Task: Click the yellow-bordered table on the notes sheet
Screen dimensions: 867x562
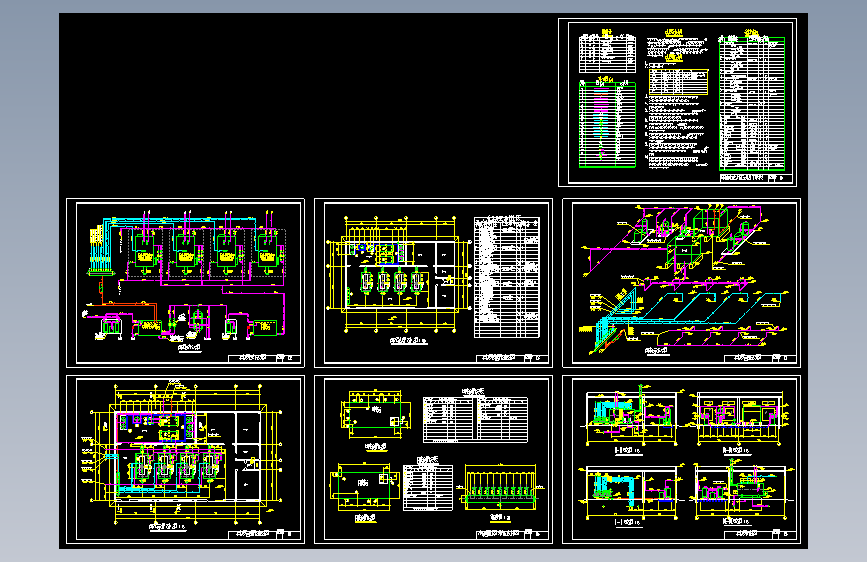Action: [678, 82]
